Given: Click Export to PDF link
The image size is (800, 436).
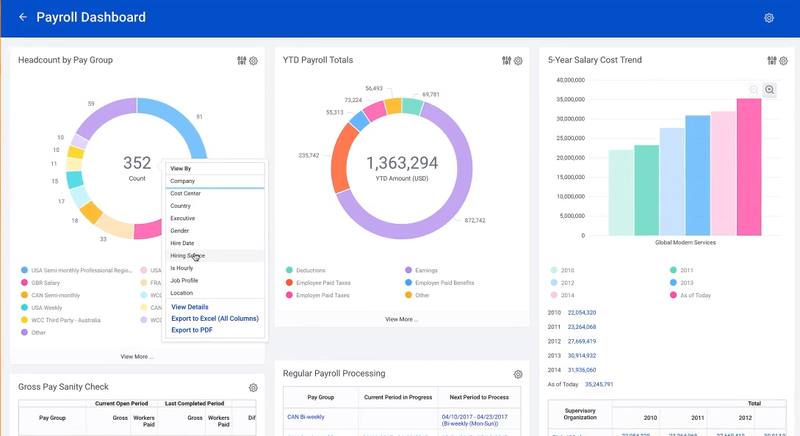Looking at the screenshot, I should 192,330.
